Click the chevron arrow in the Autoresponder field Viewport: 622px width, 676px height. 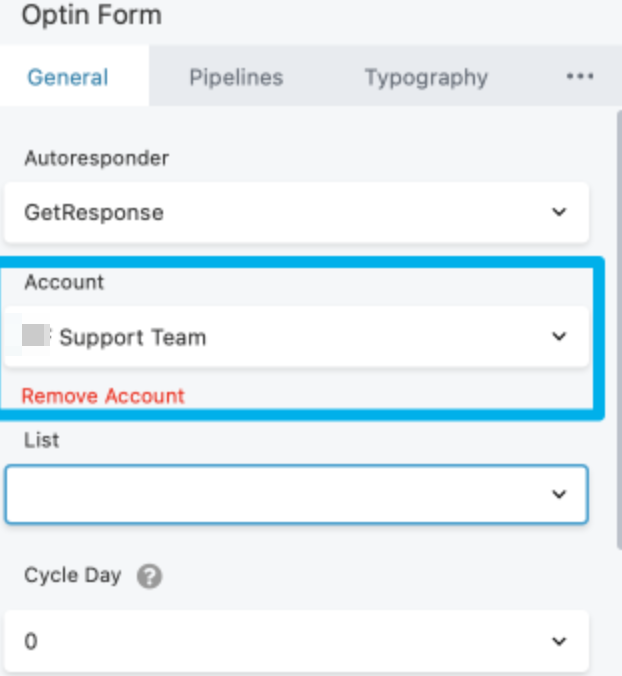tap(559, 212)
